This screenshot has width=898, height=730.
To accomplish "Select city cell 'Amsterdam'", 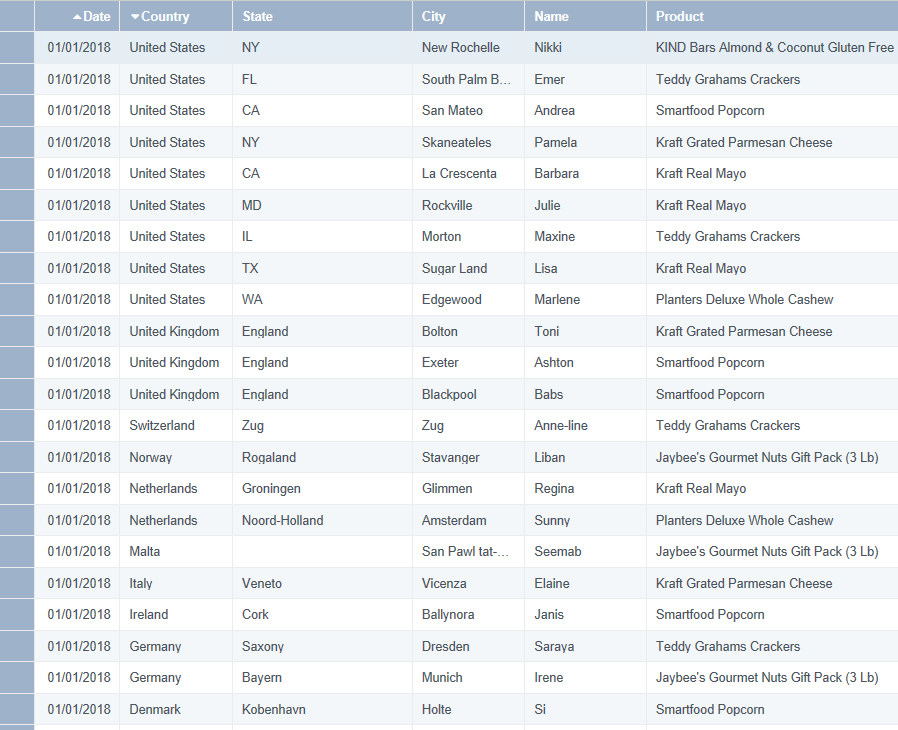I will click(x=468, y=520).
